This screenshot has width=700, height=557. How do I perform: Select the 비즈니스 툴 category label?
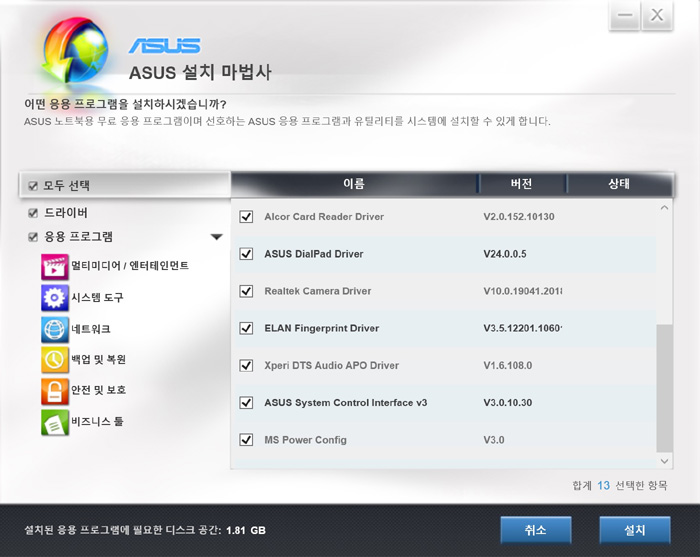pyautogui.click(x=97, y=421)
